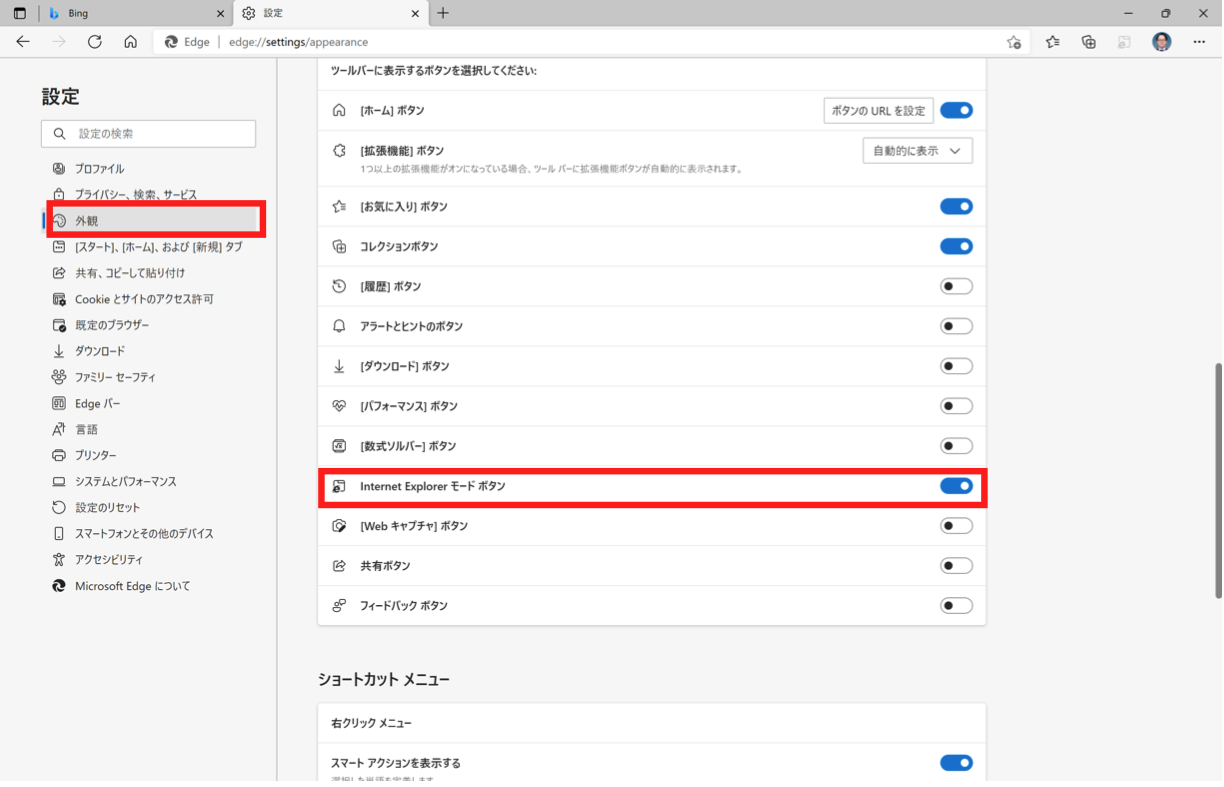Enable the [パフォーマンス] ボタン switch

point(956,406)
